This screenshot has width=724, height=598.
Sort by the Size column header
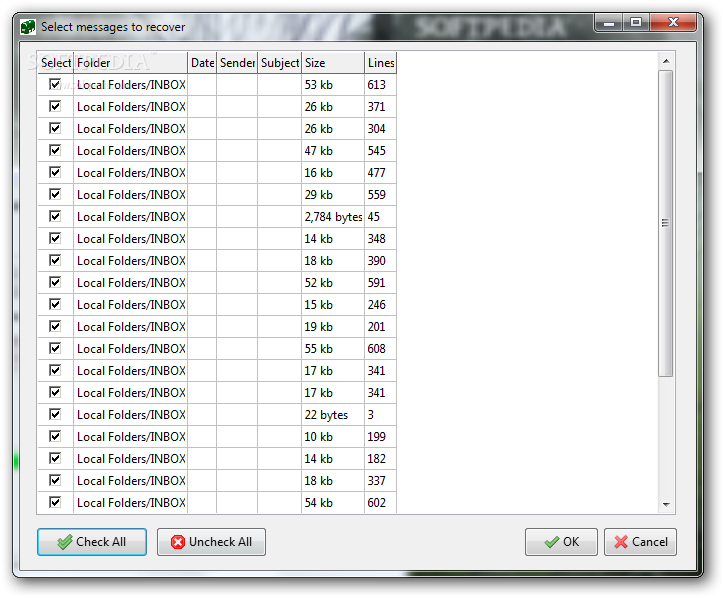click(333, 63)
